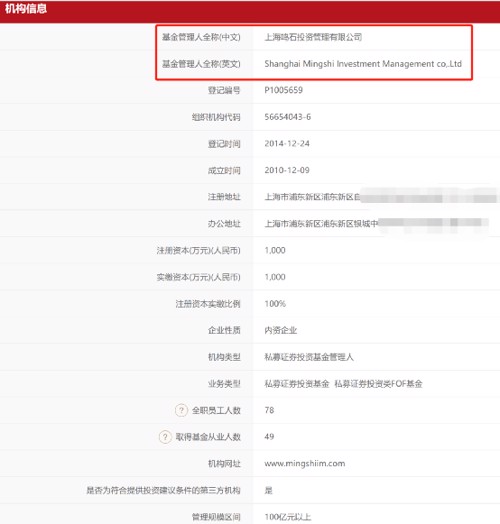Click the organization code 56654043-6
This screenshot has width=500, height=524.
(287, 117)
